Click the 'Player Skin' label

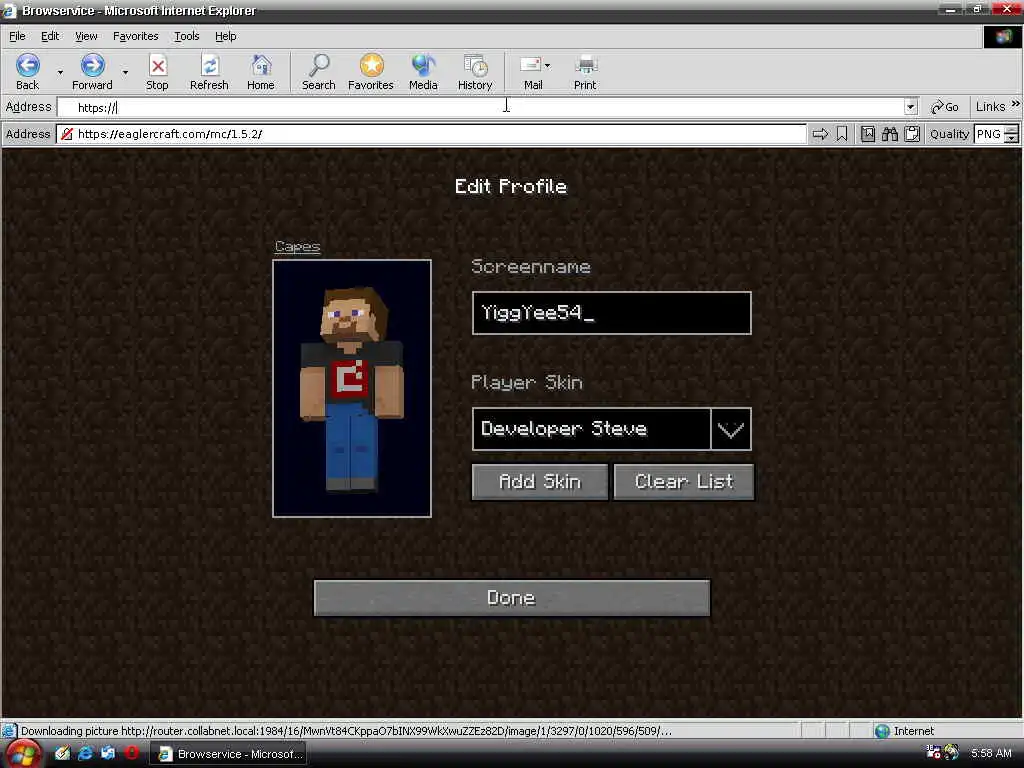coord(526,382)
